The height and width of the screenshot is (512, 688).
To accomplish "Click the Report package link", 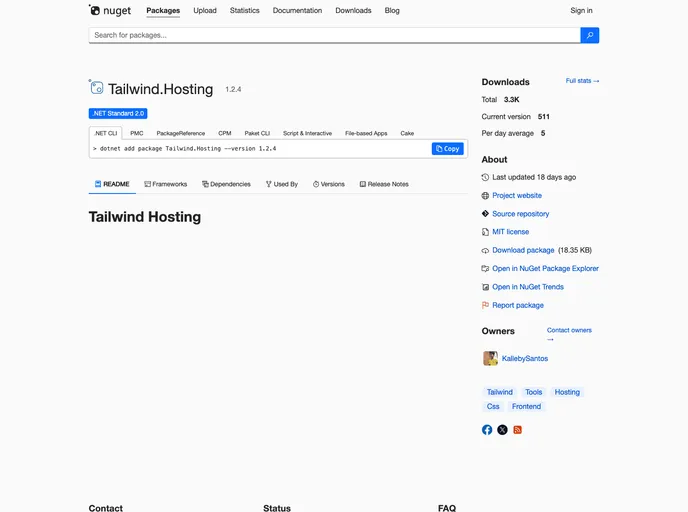I will coord(518,305).
